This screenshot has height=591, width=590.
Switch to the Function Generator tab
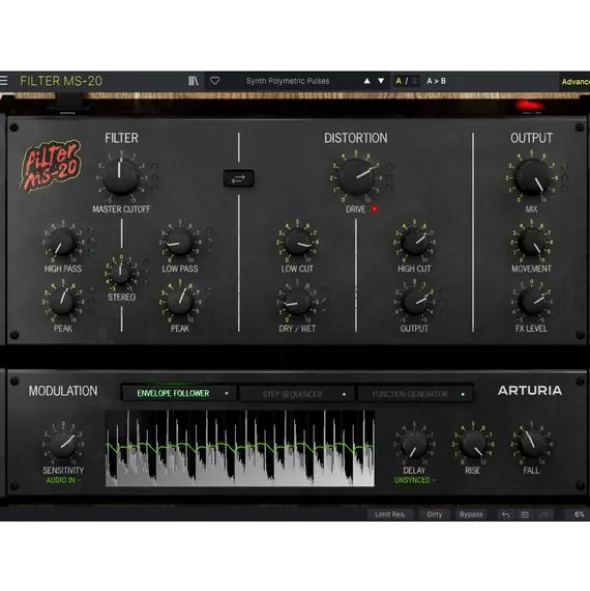coord(415,394)
